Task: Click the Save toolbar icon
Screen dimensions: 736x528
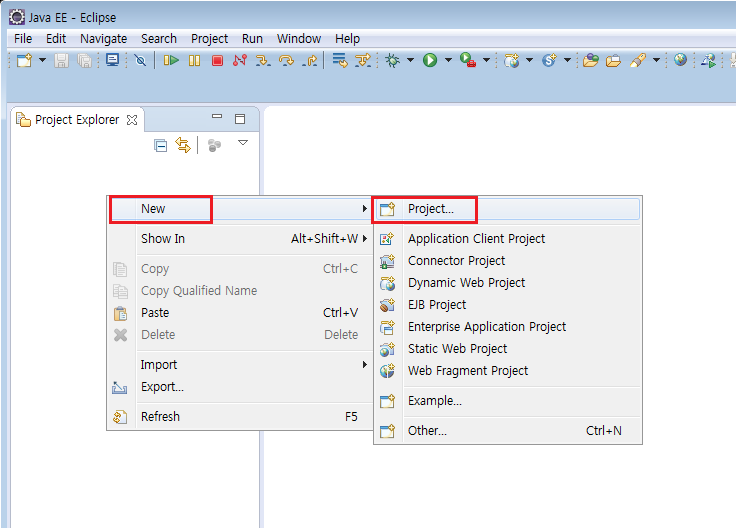Action: tap(61, 61)
